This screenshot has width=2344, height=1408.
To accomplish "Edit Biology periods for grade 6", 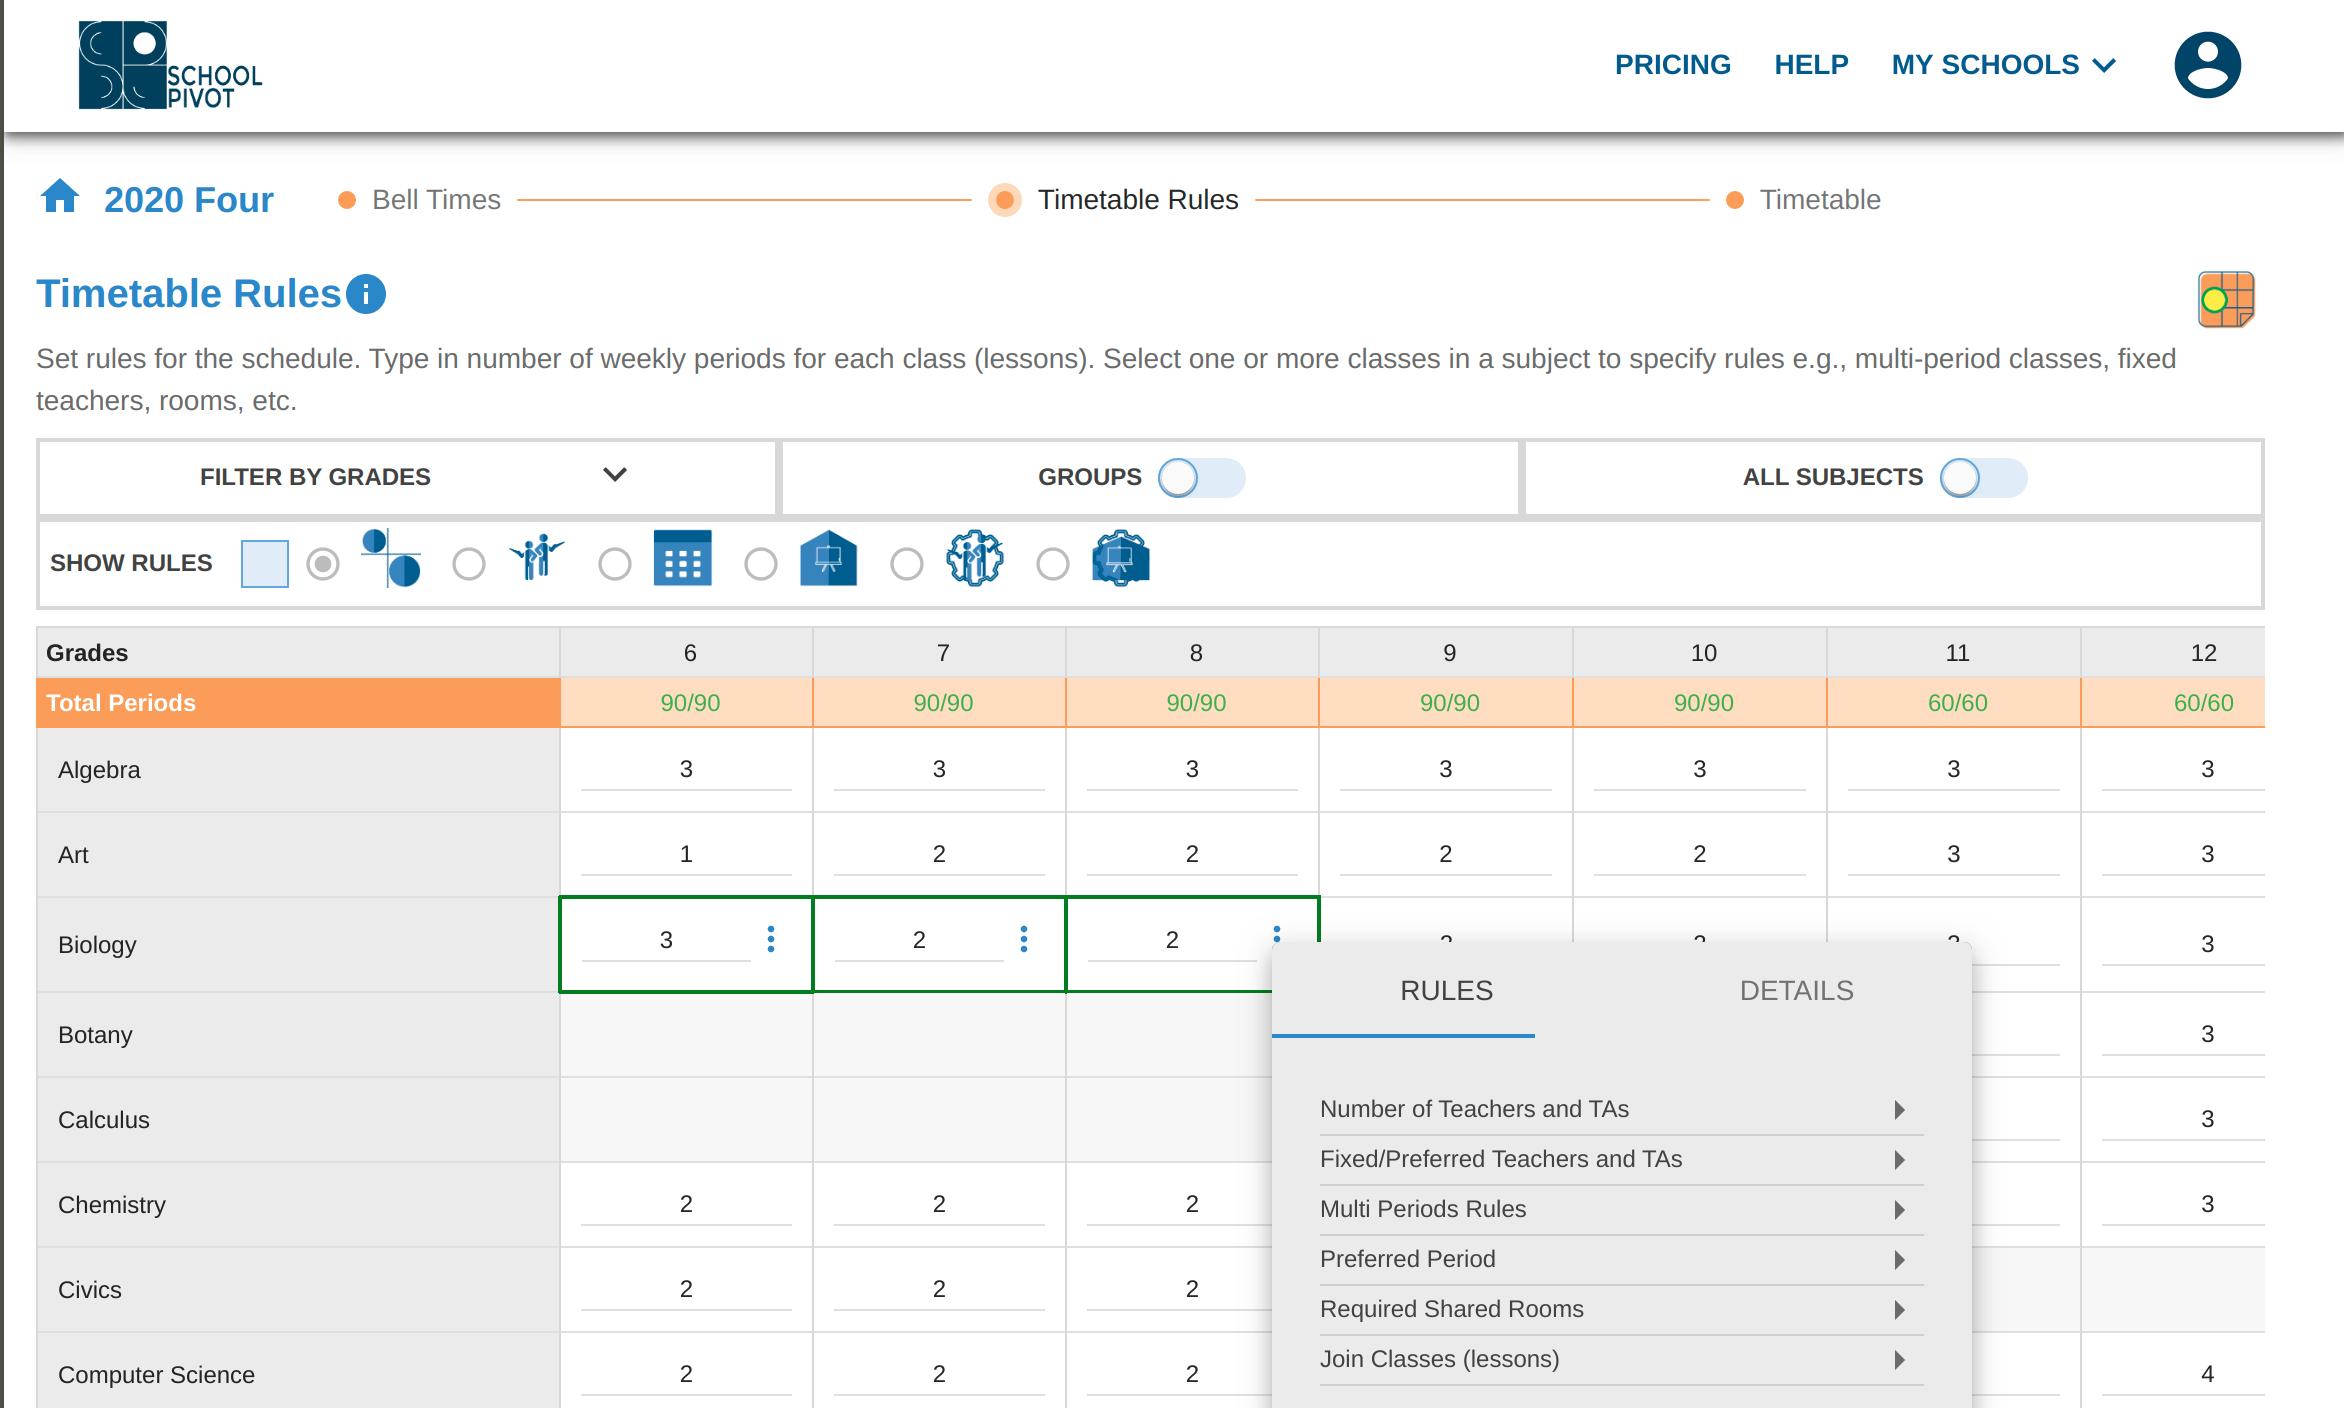I will tap(666, 941).
